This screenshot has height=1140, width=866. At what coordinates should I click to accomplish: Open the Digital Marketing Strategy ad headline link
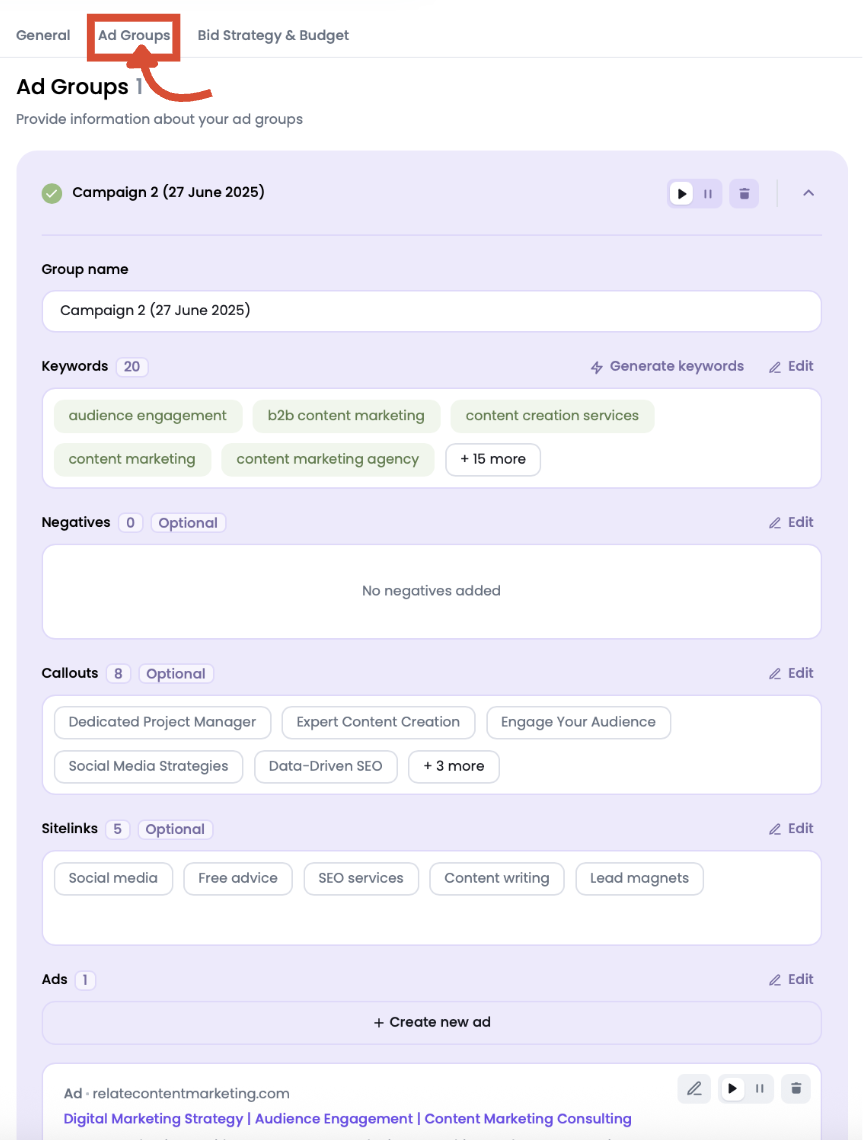pyautogui.click(x=346, y=1118)
